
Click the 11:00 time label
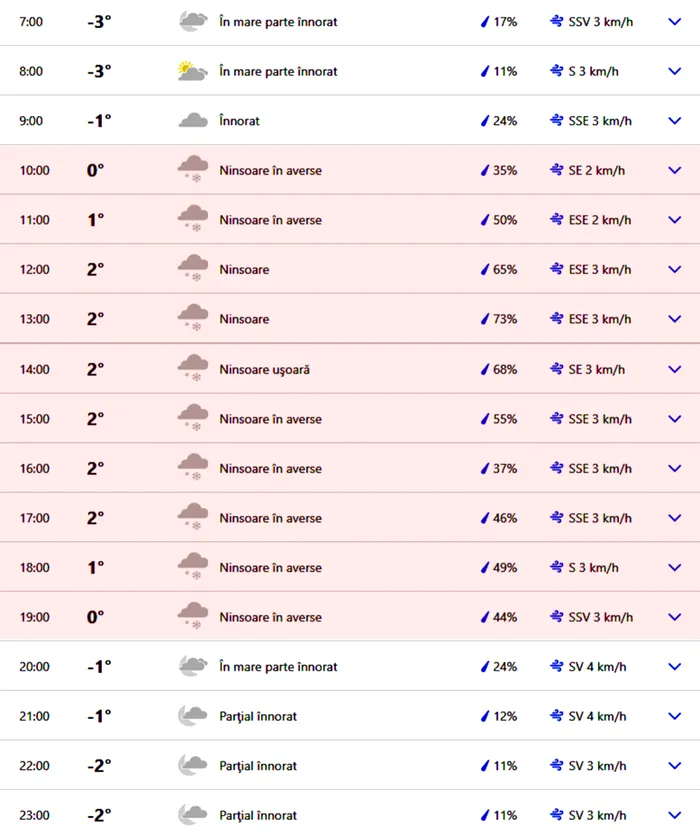(x=35, y=220)
